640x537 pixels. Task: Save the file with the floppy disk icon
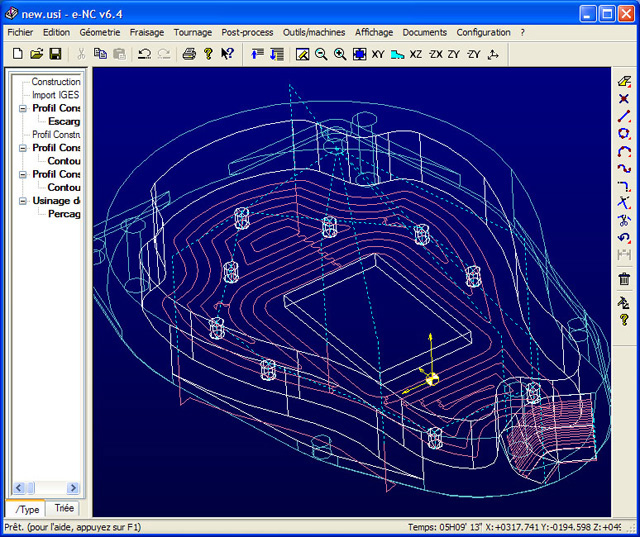(x=55, y=54)
